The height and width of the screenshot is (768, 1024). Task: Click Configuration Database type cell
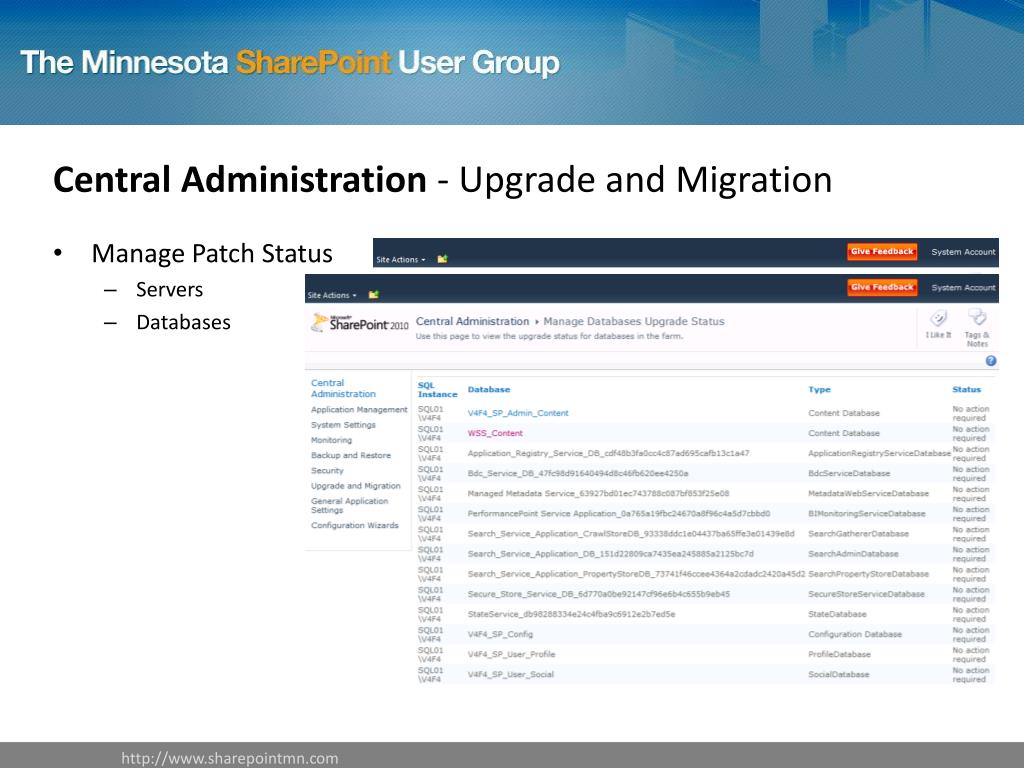click(855, 634)
